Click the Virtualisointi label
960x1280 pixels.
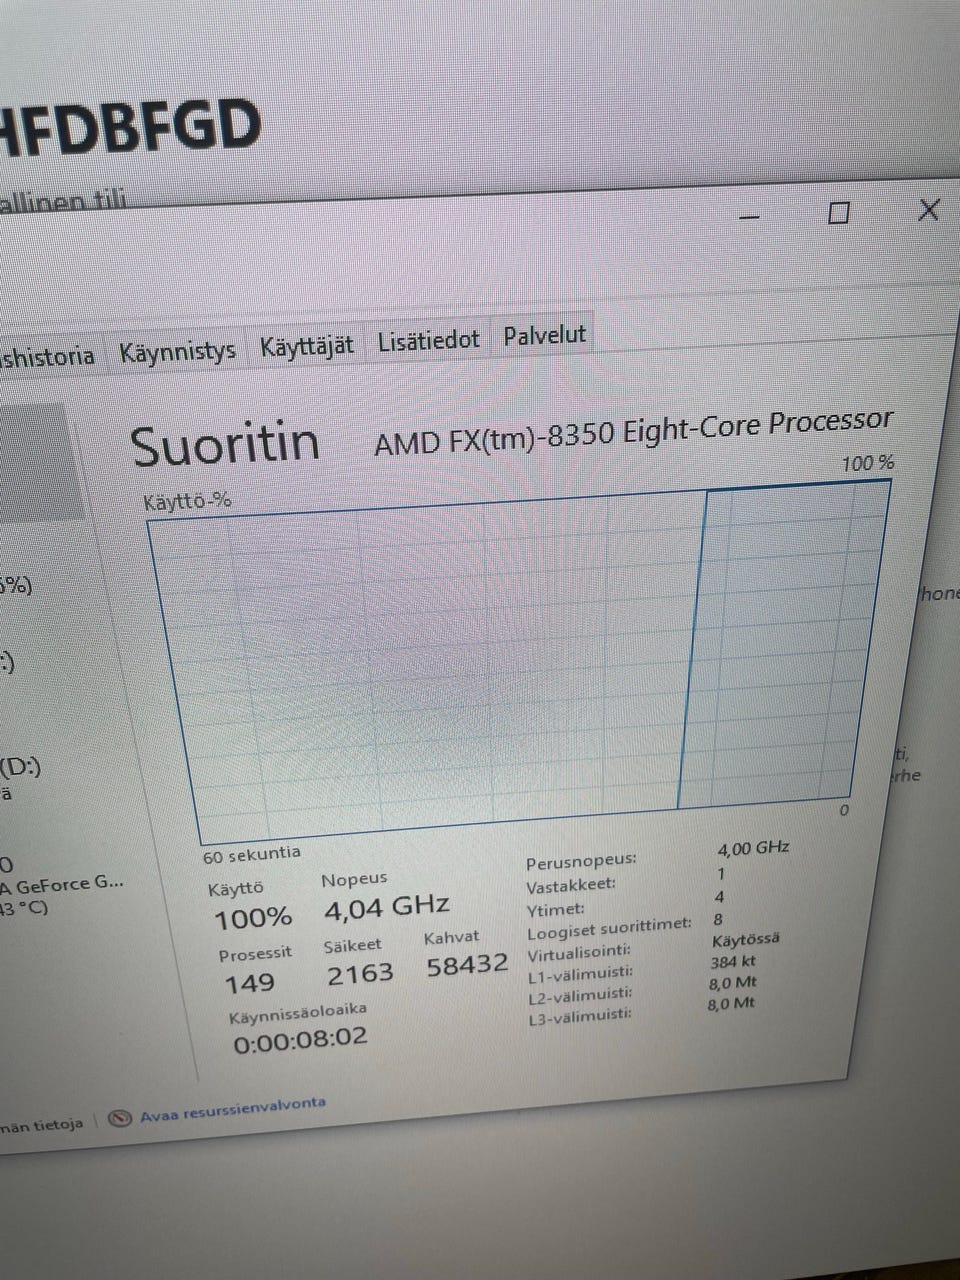click(x=579, y=952)
